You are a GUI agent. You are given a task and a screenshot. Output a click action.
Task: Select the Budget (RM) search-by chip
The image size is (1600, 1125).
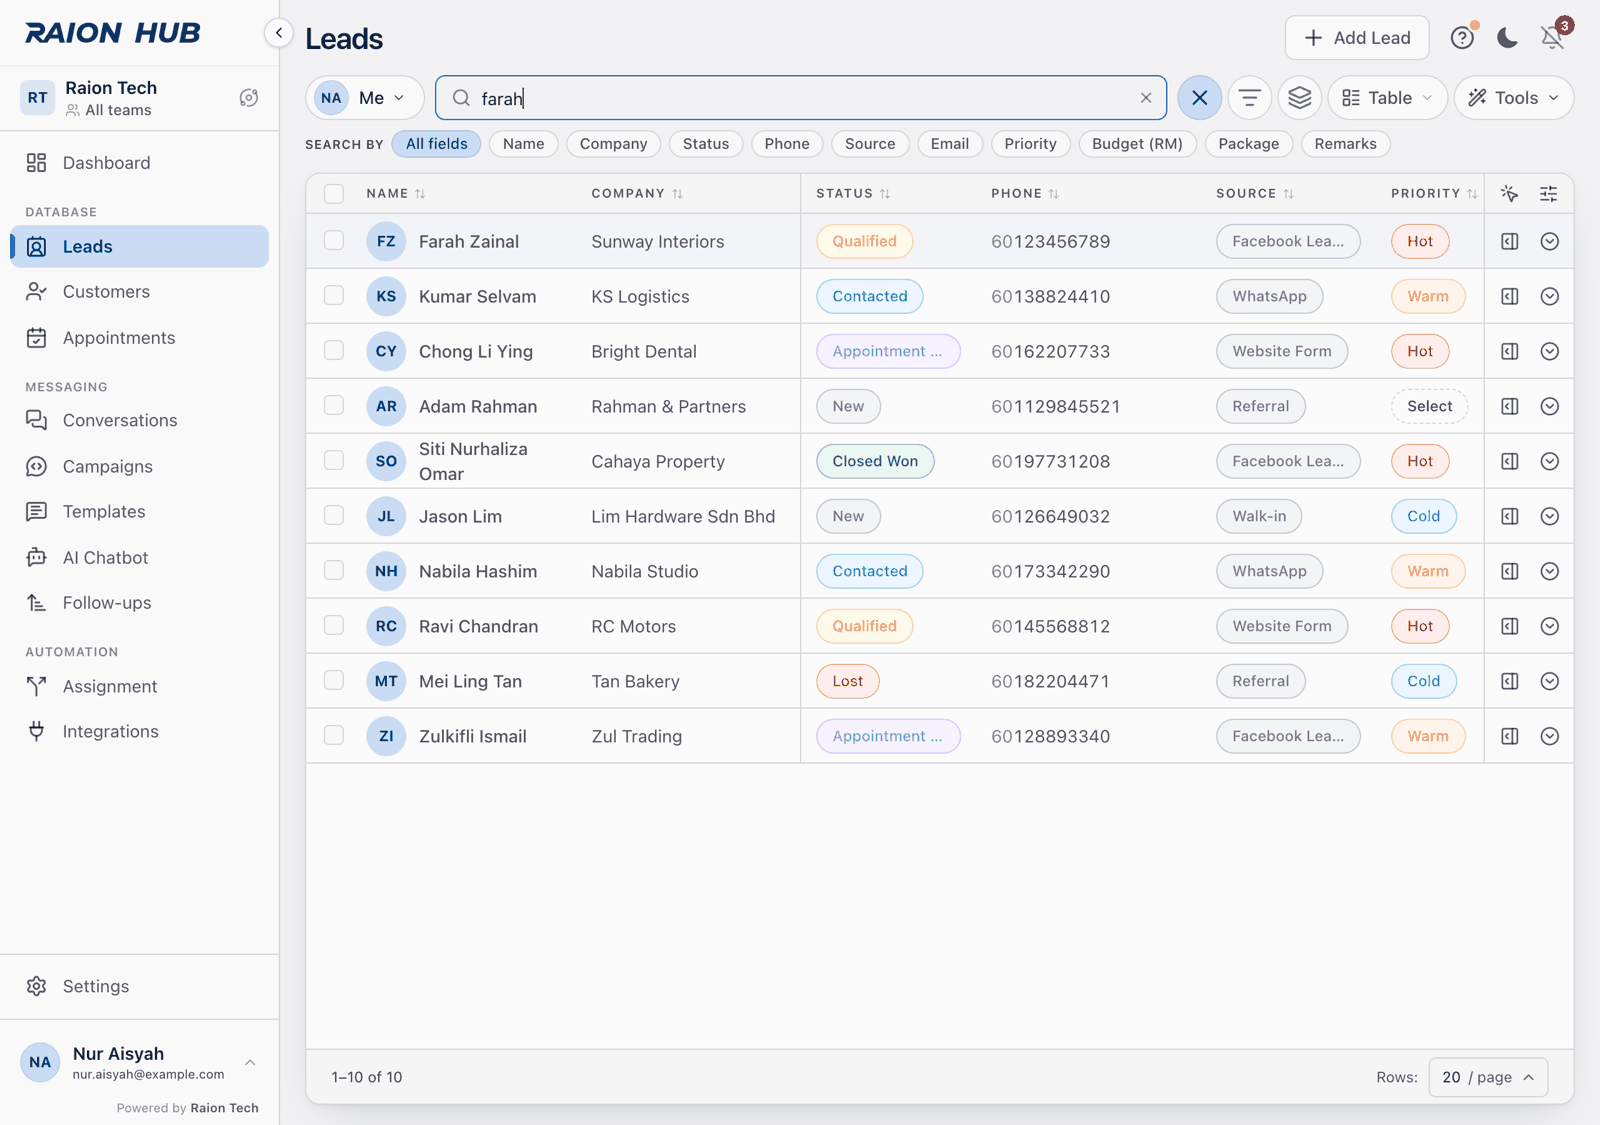(x=1137, y=144)
